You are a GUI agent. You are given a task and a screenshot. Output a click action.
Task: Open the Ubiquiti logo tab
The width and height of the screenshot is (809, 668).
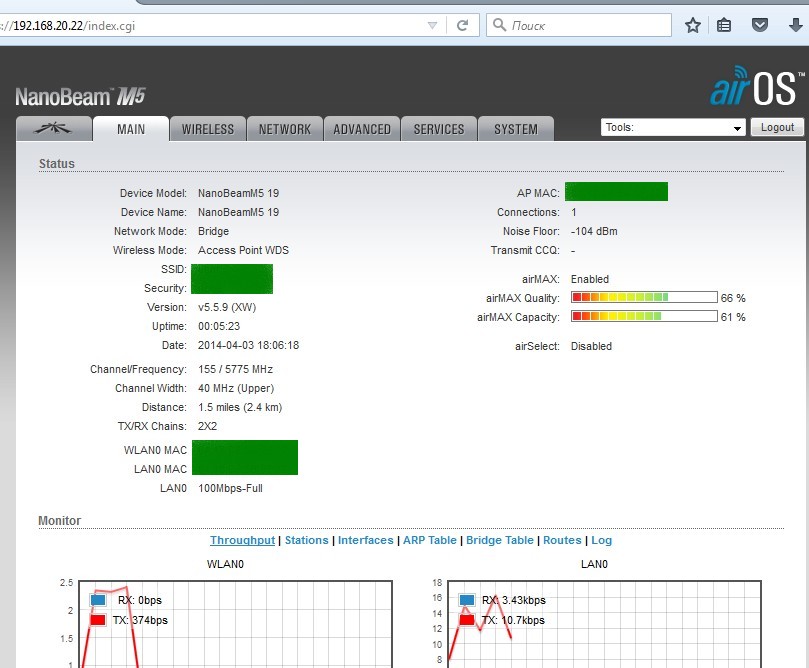click(x=54, y=129)
